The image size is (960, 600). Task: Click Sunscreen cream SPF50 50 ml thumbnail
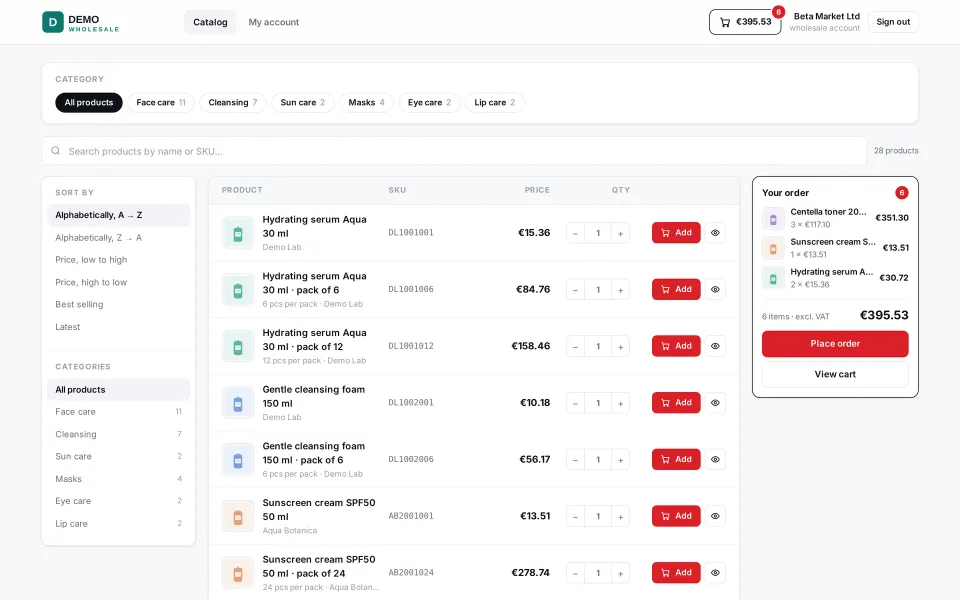(x=238, y=516)
